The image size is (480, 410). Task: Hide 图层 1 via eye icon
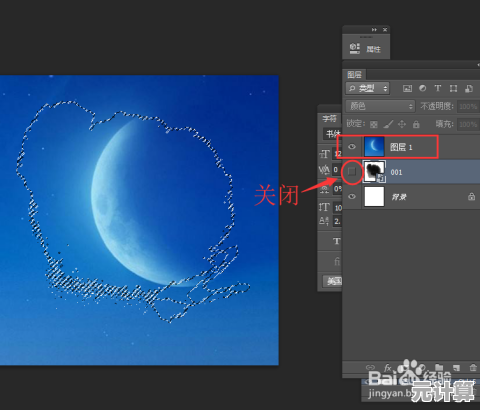pyautogui.click(x=352, y=147)
